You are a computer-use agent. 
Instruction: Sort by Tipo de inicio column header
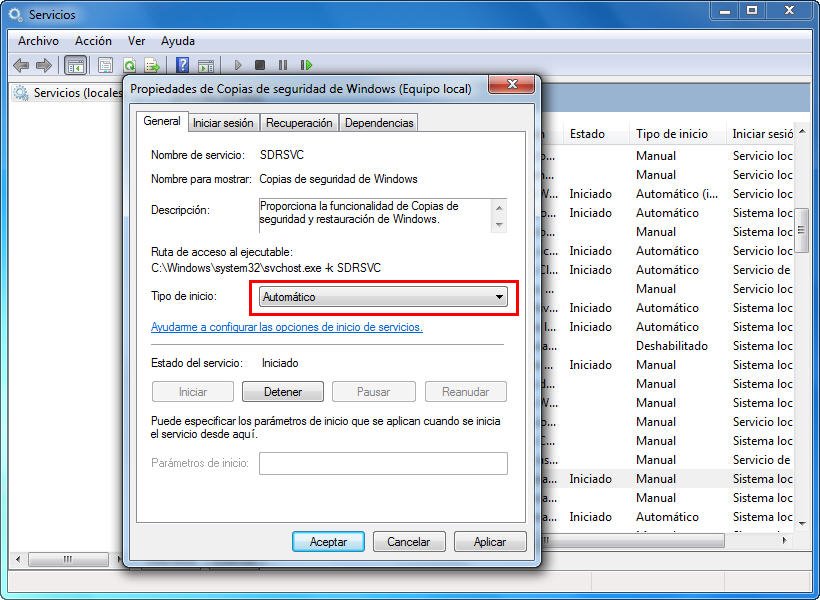click(x=678, y=134)
